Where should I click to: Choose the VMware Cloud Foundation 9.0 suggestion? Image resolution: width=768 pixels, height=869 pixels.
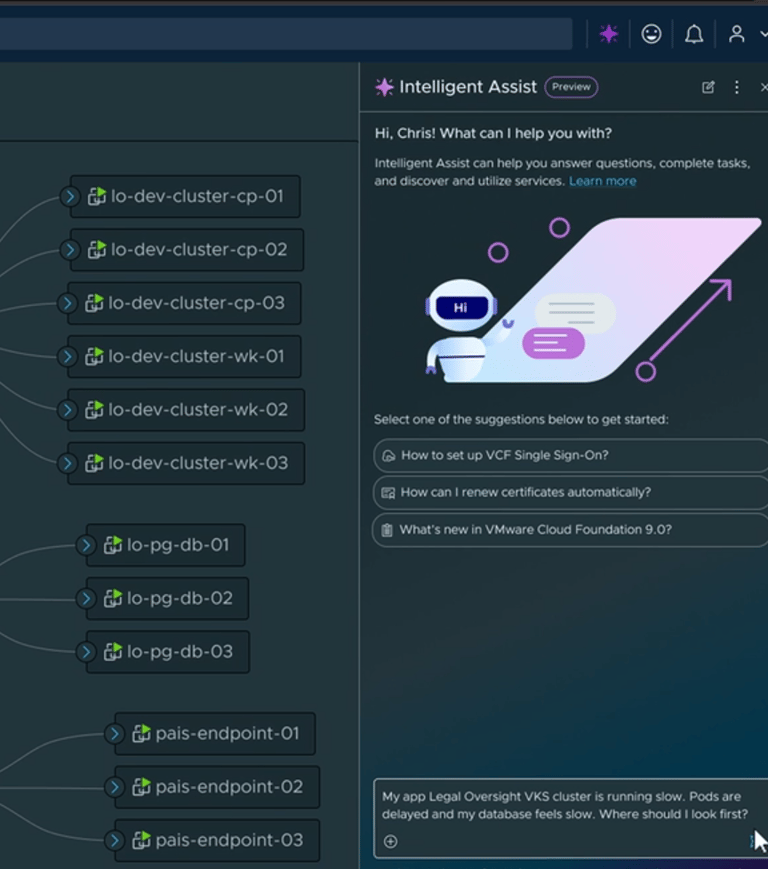click(571, 529)
